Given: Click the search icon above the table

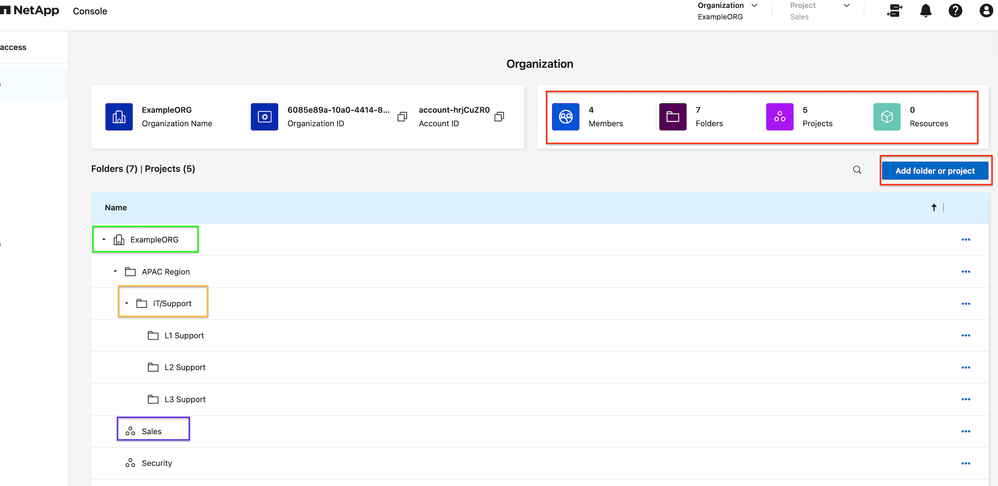Looking at the screenshot, I should pos(857,170).
